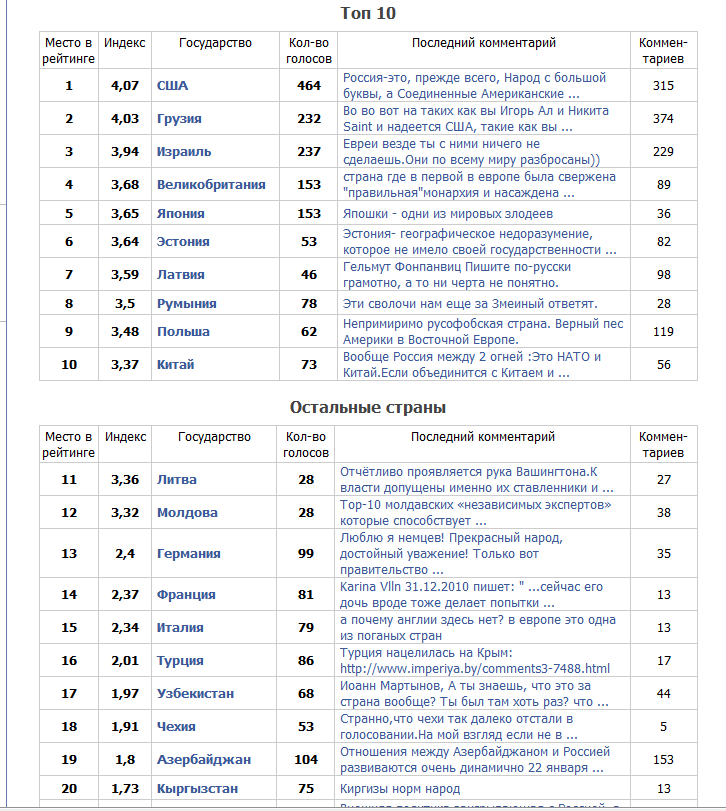The height and width of the screenshot is (811, 726).
Task: Click the Чехия comment count 5
Action: click(663, 727)
